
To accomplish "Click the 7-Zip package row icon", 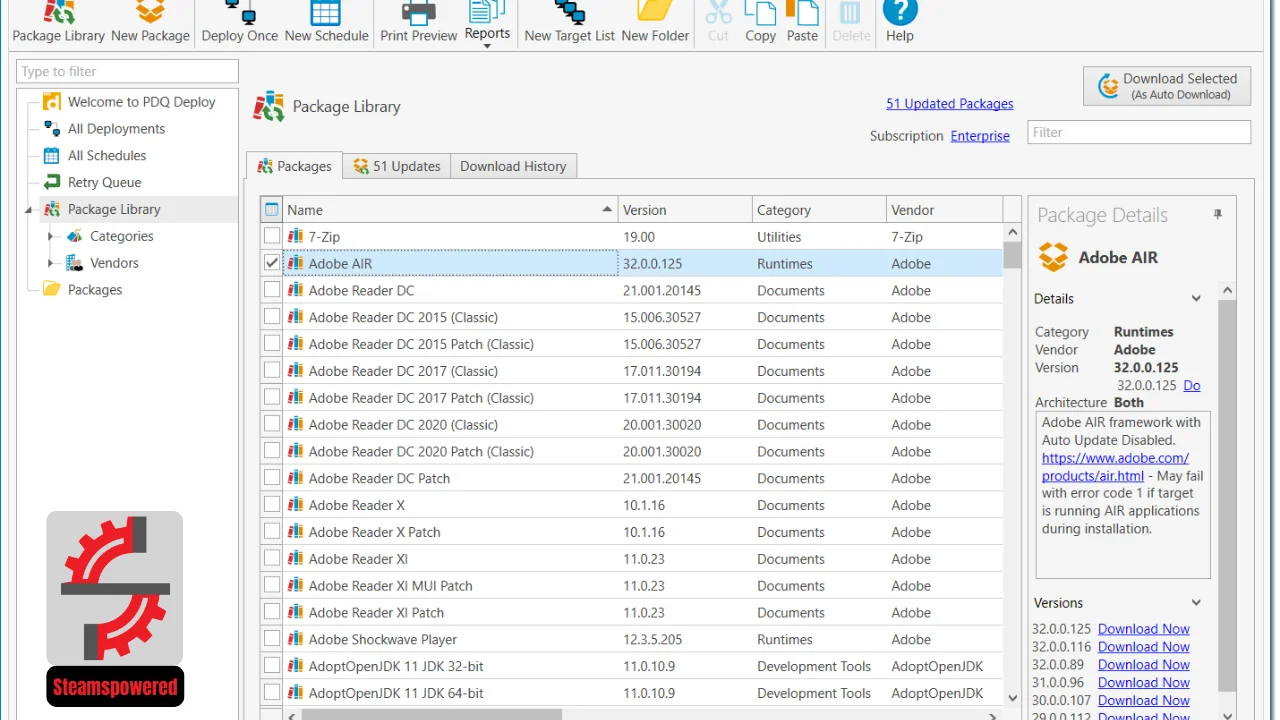I will [295, 237].
